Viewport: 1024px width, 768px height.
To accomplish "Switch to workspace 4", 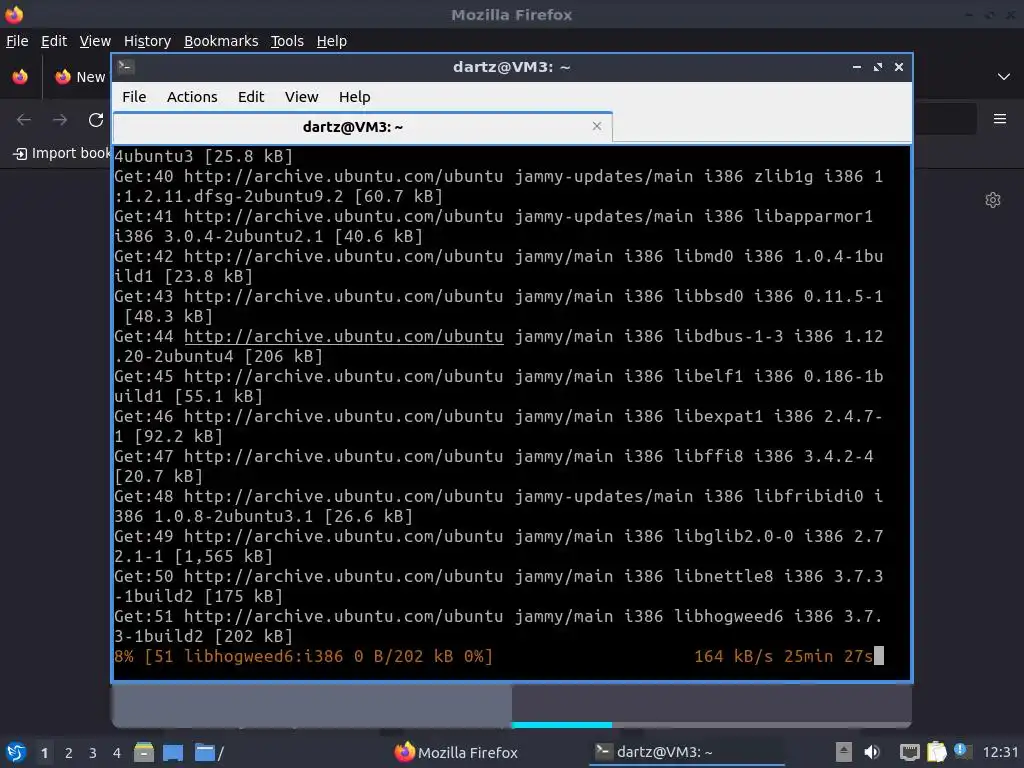I will (x=116, y=753).
